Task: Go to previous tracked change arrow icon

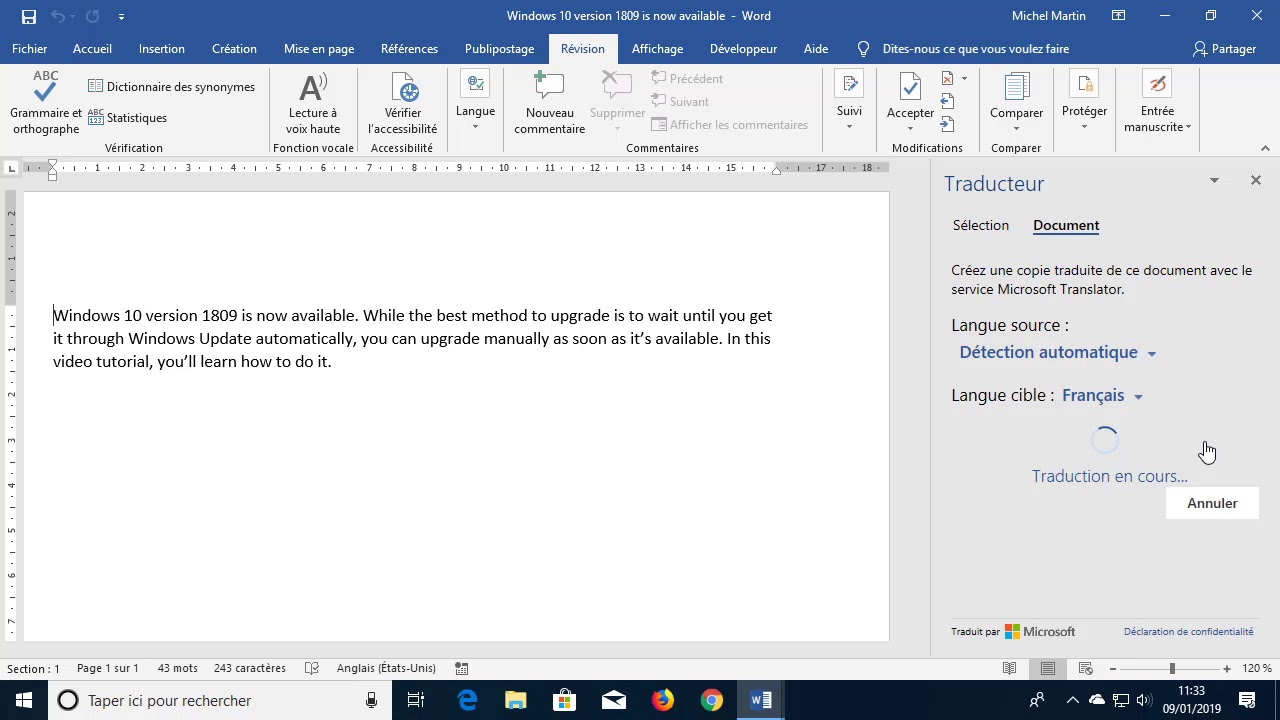Action: 948,101
